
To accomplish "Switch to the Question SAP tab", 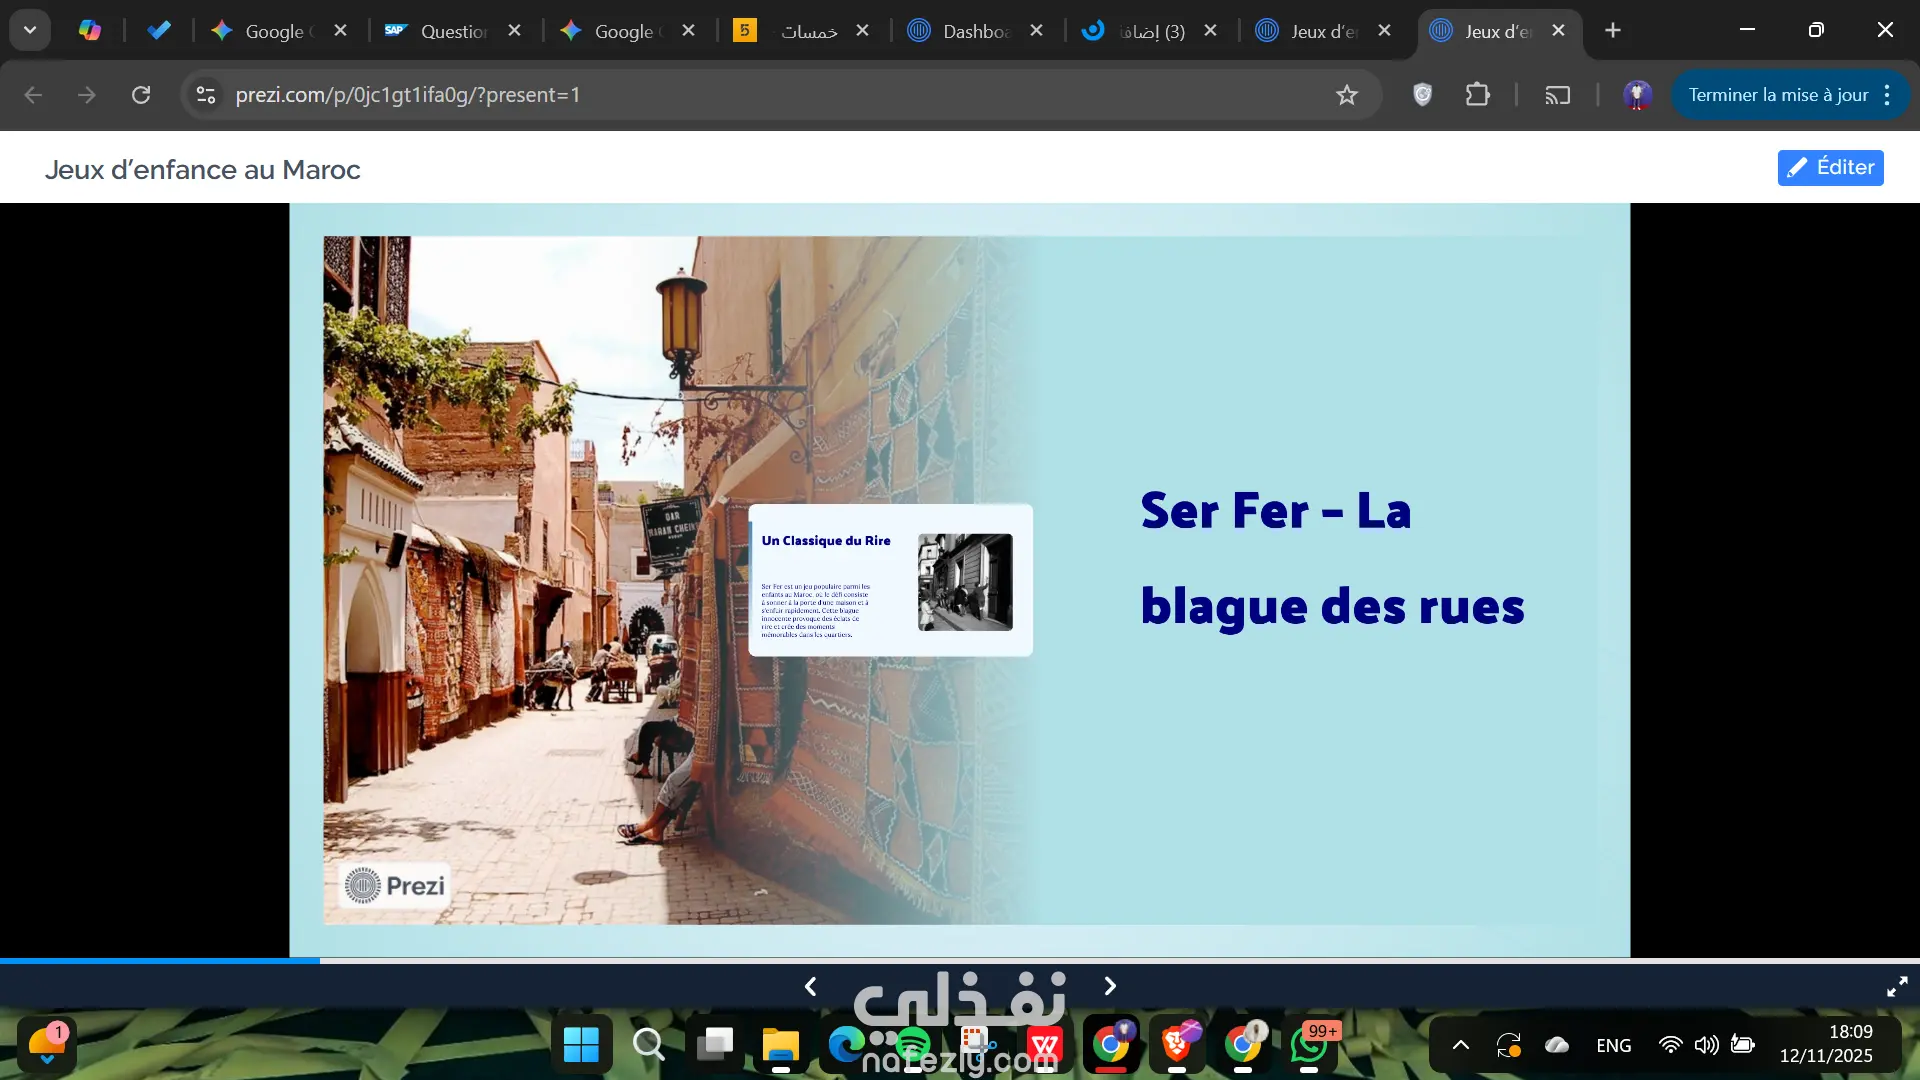I will (452, 31).
